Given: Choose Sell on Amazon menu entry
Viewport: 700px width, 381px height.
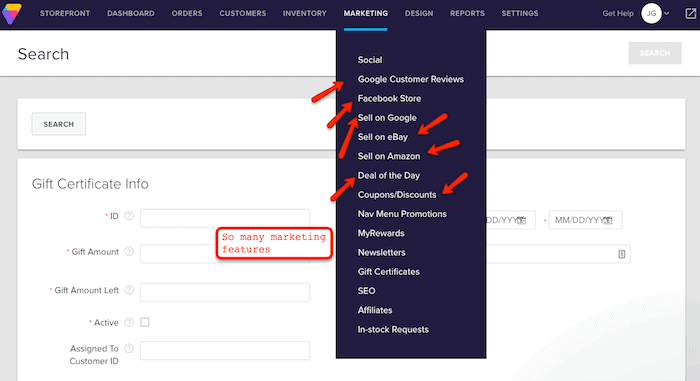Looking at the screenshot, I should (x=389, y=156).
